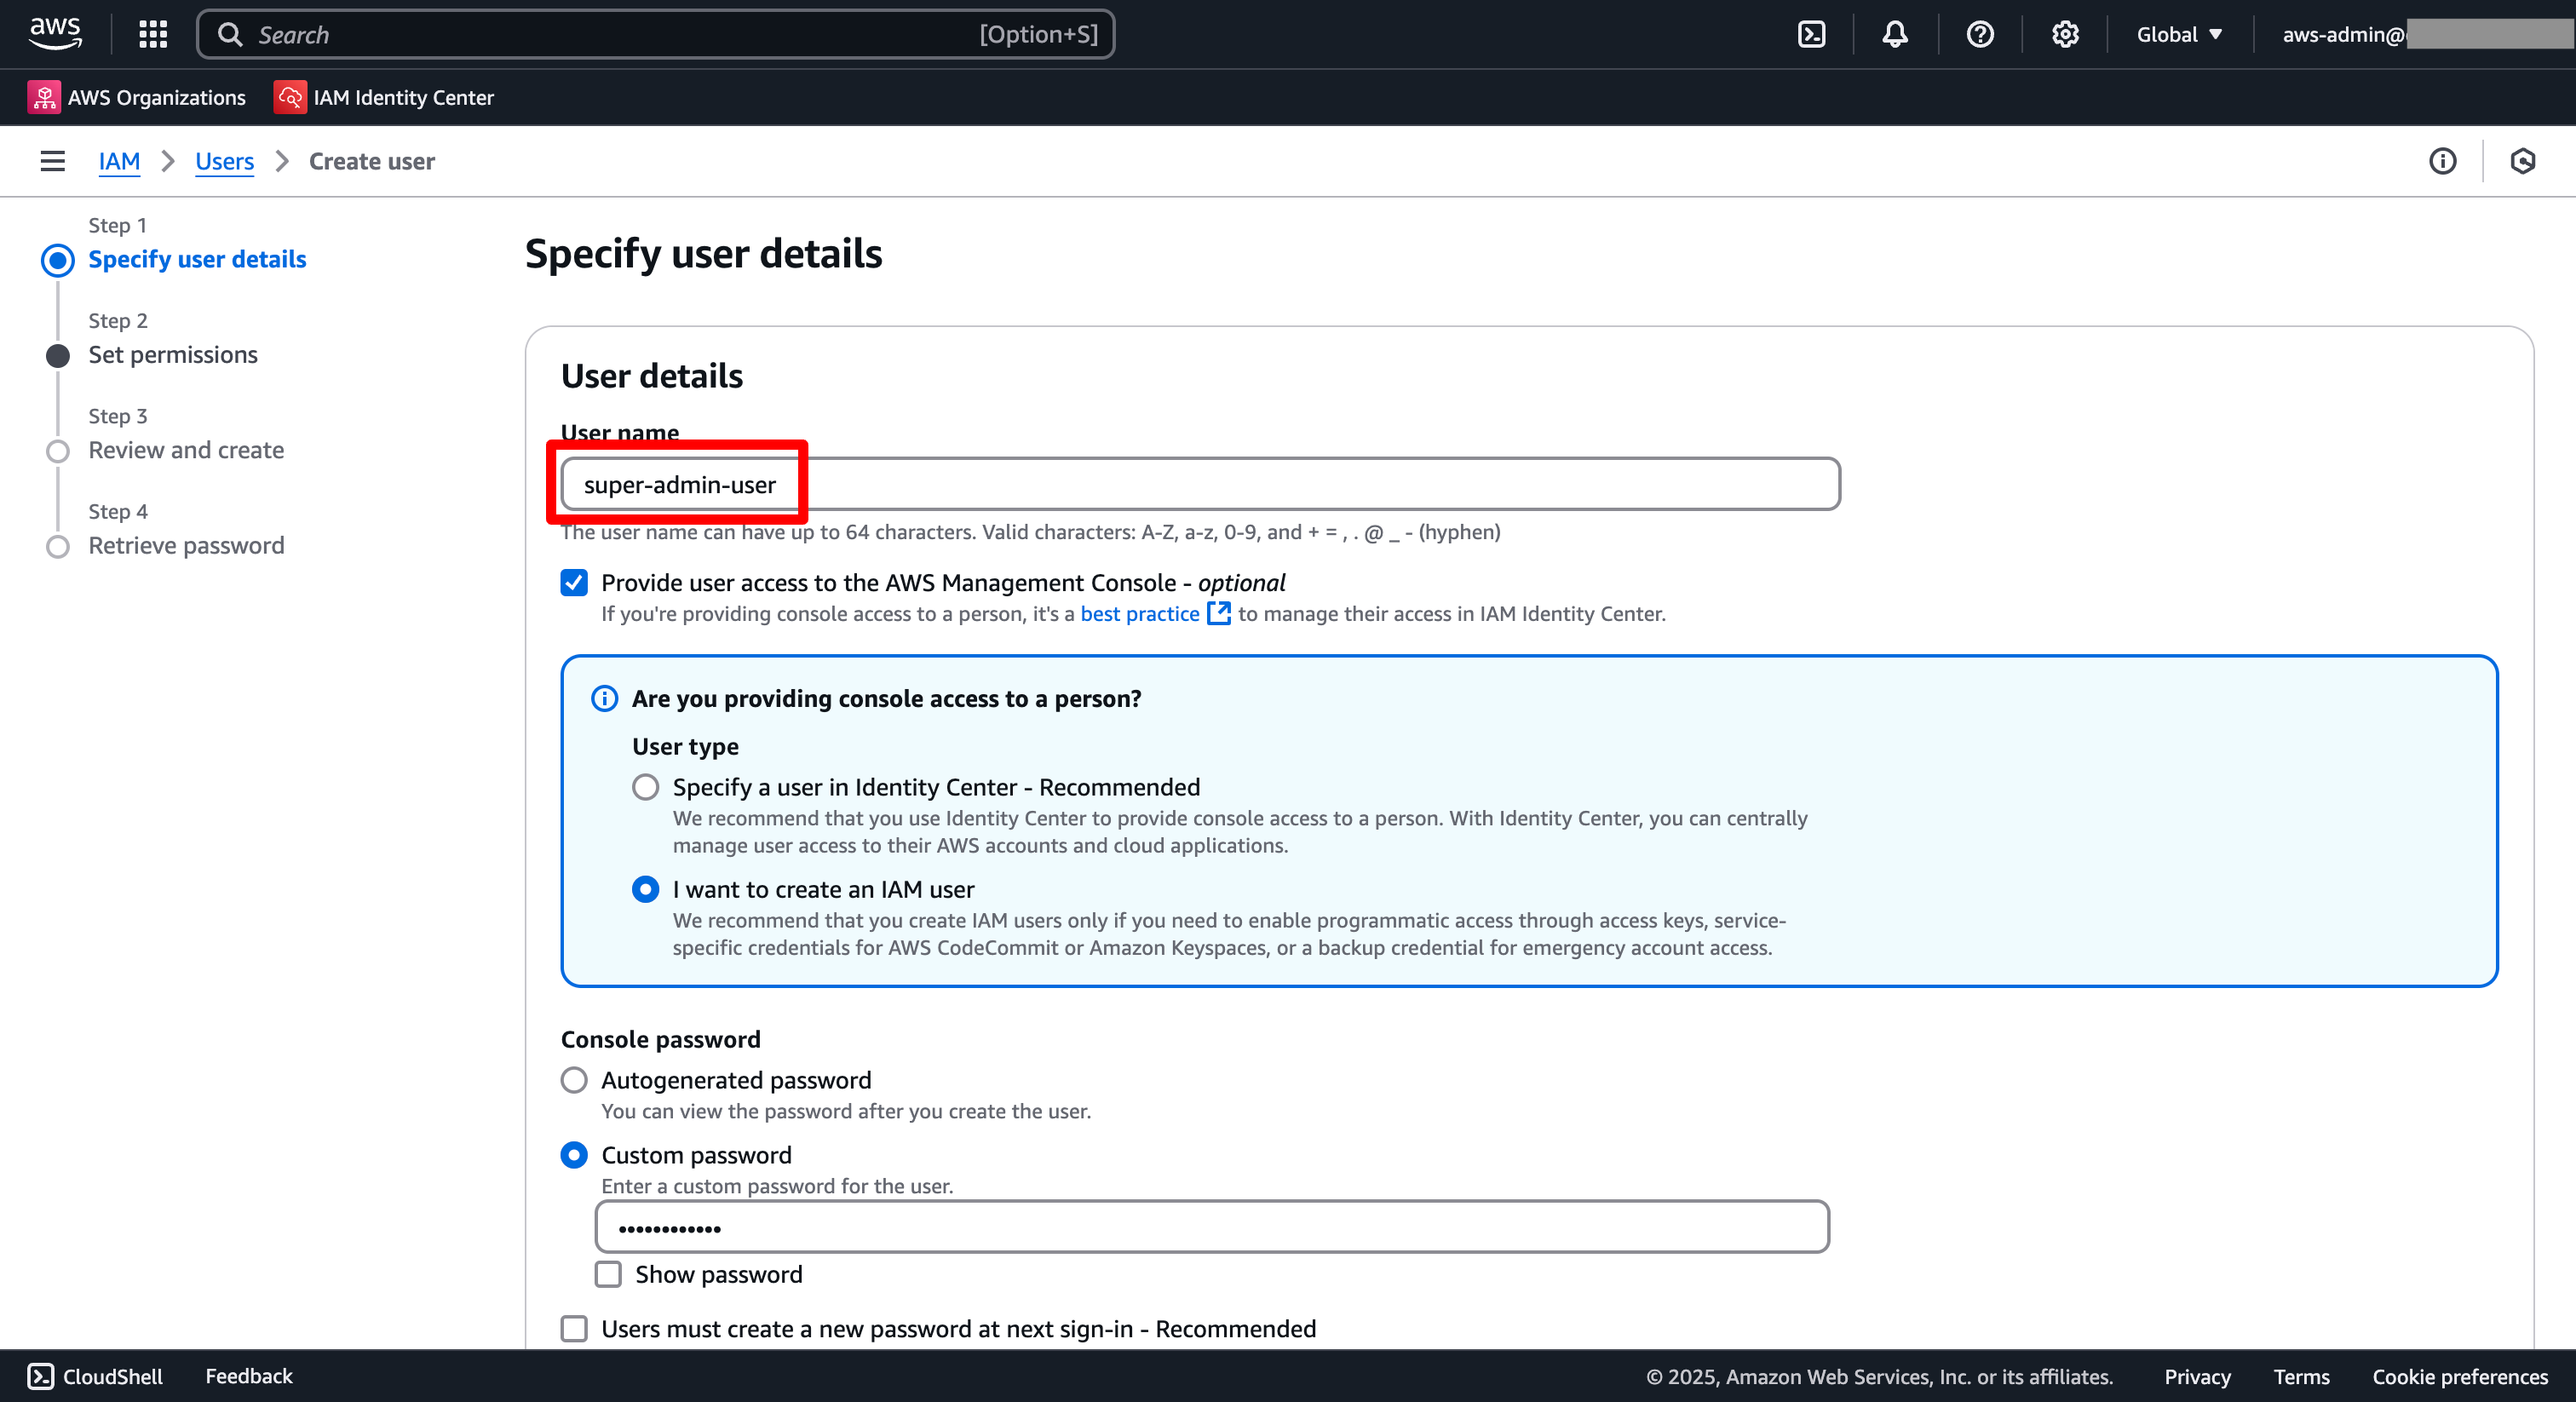Expand the left navigation with the hamburger icon
2576x1402 pixels.
[51, 161]
